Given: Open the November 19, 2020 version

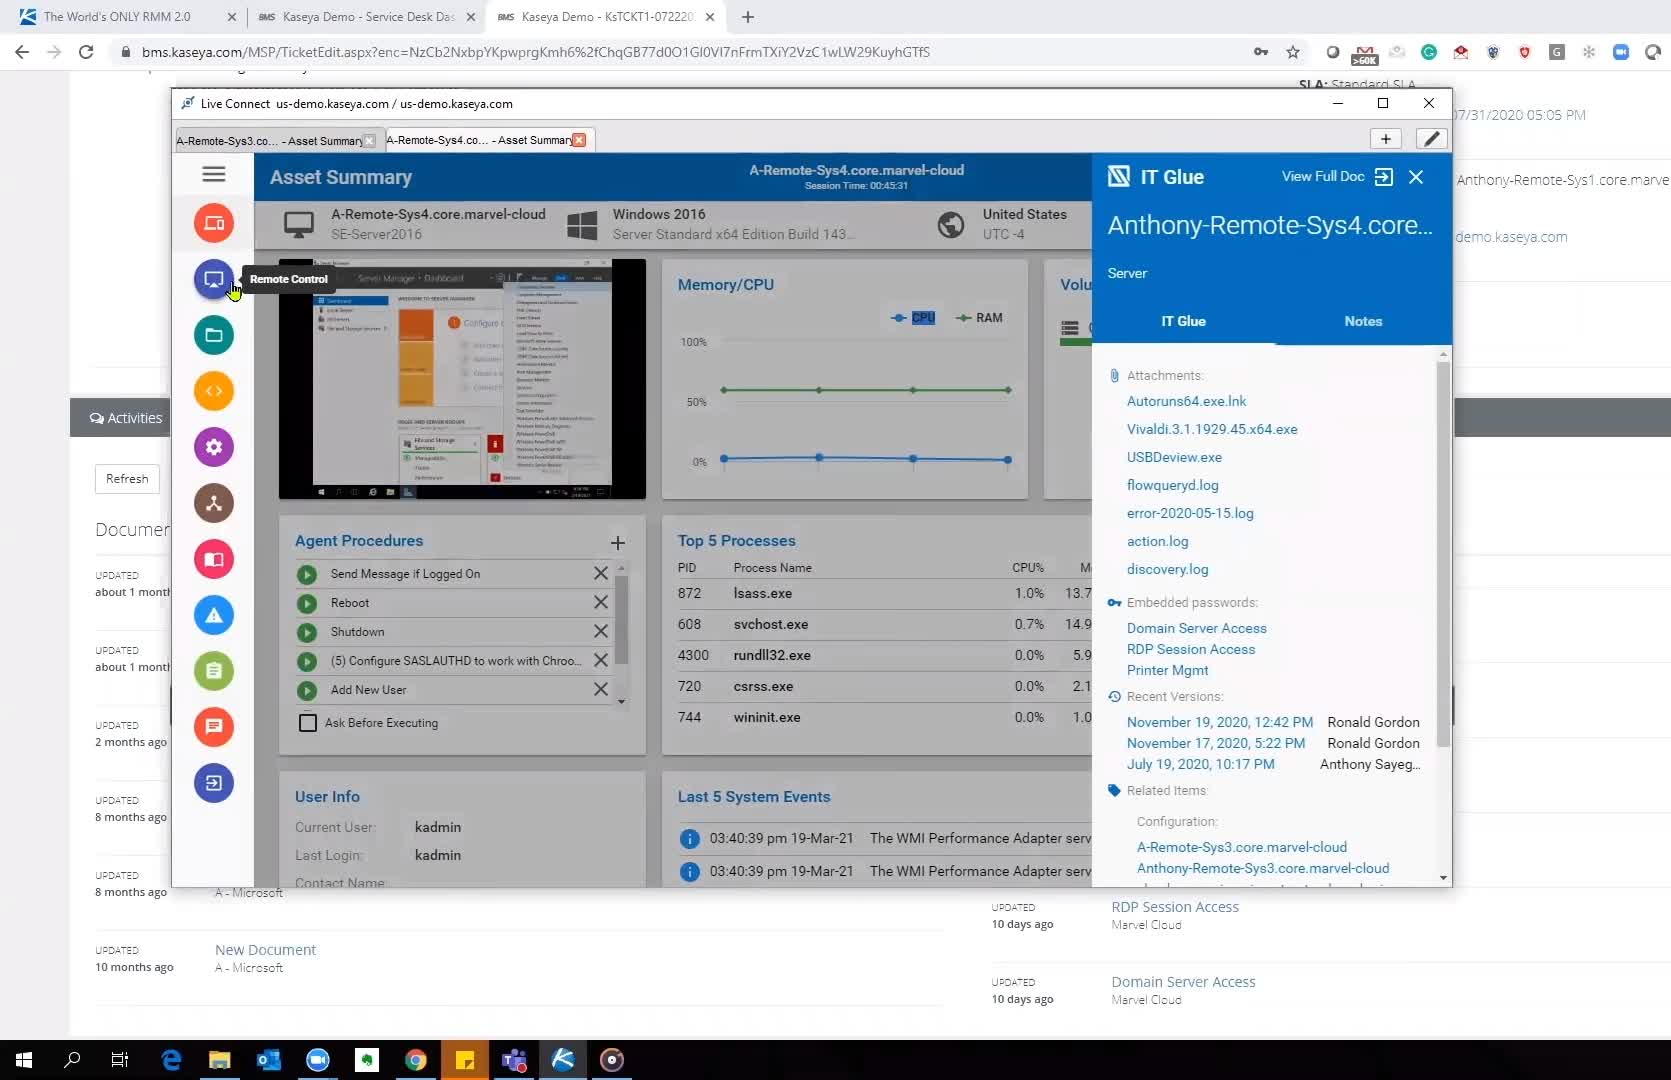Looking at the screenshot, I should [x=1219, y=722].
